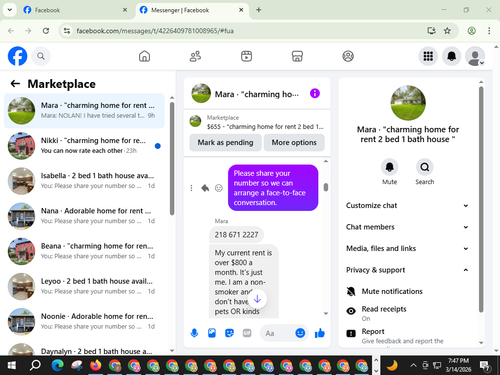
Task: Click the message text field Aa
Action: tap(277, 333)
